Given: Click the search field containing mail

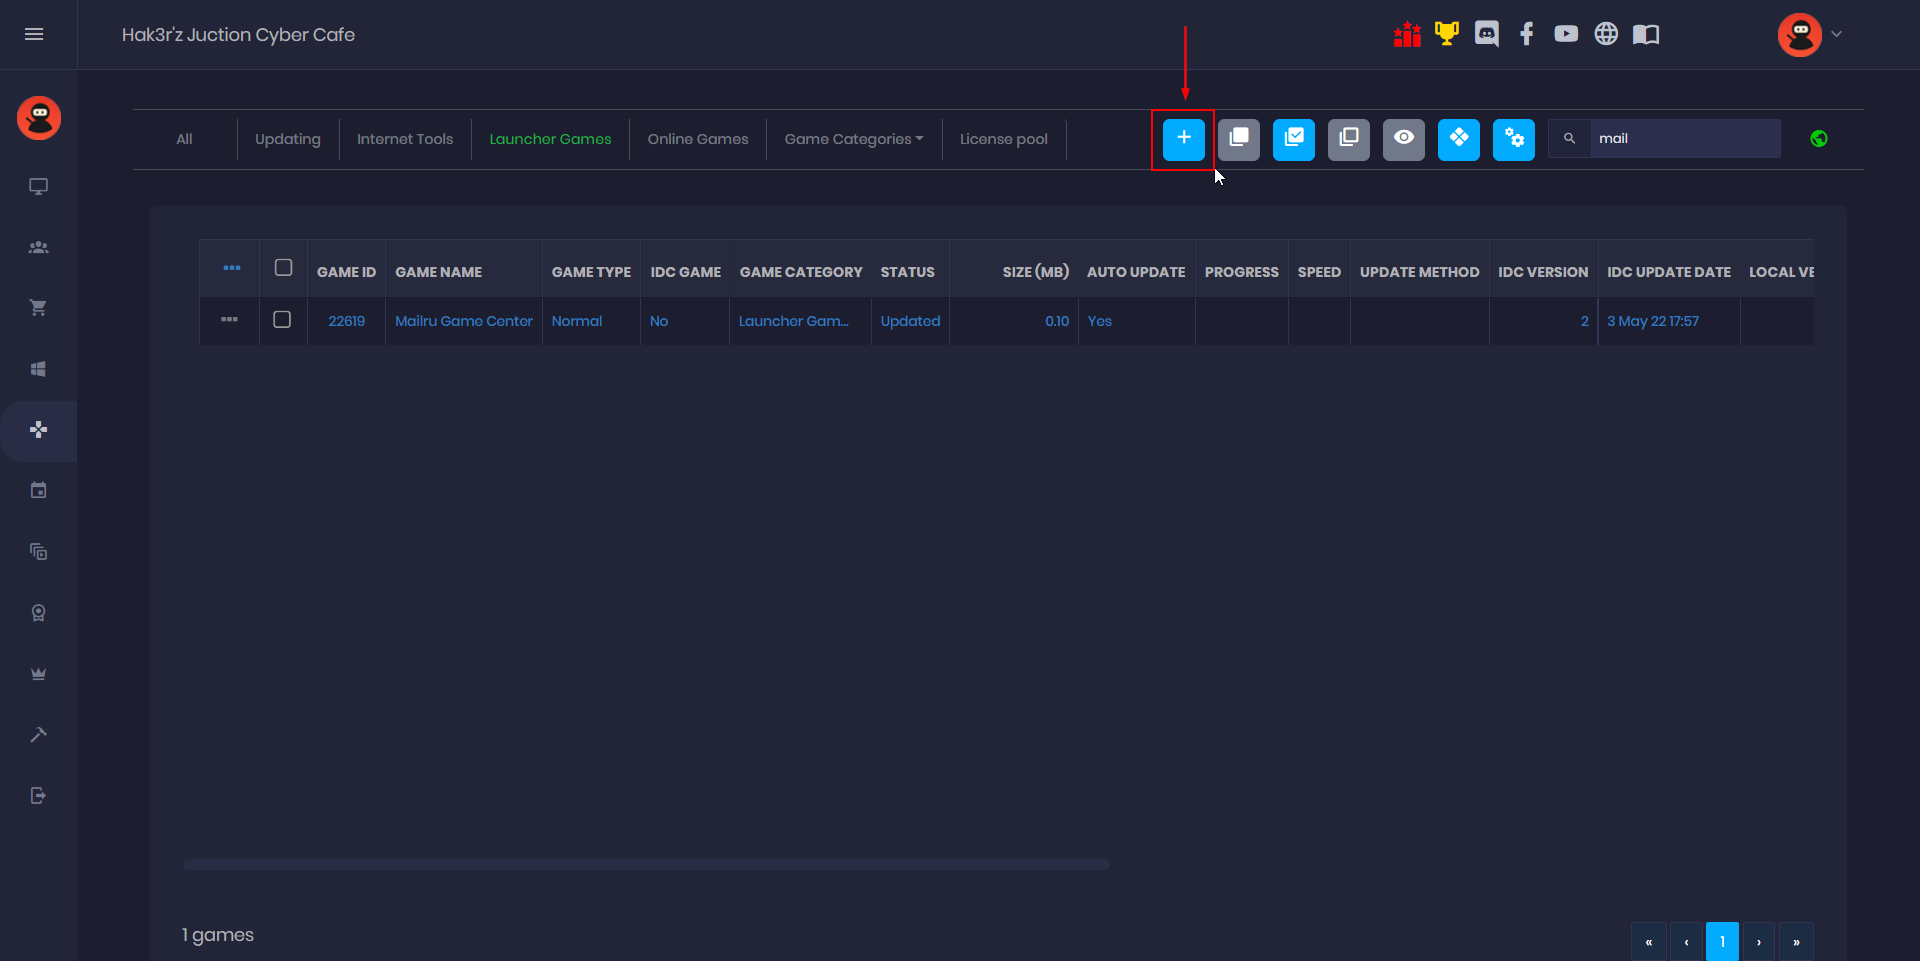Looking at the screenshot, I should 1684,139.
